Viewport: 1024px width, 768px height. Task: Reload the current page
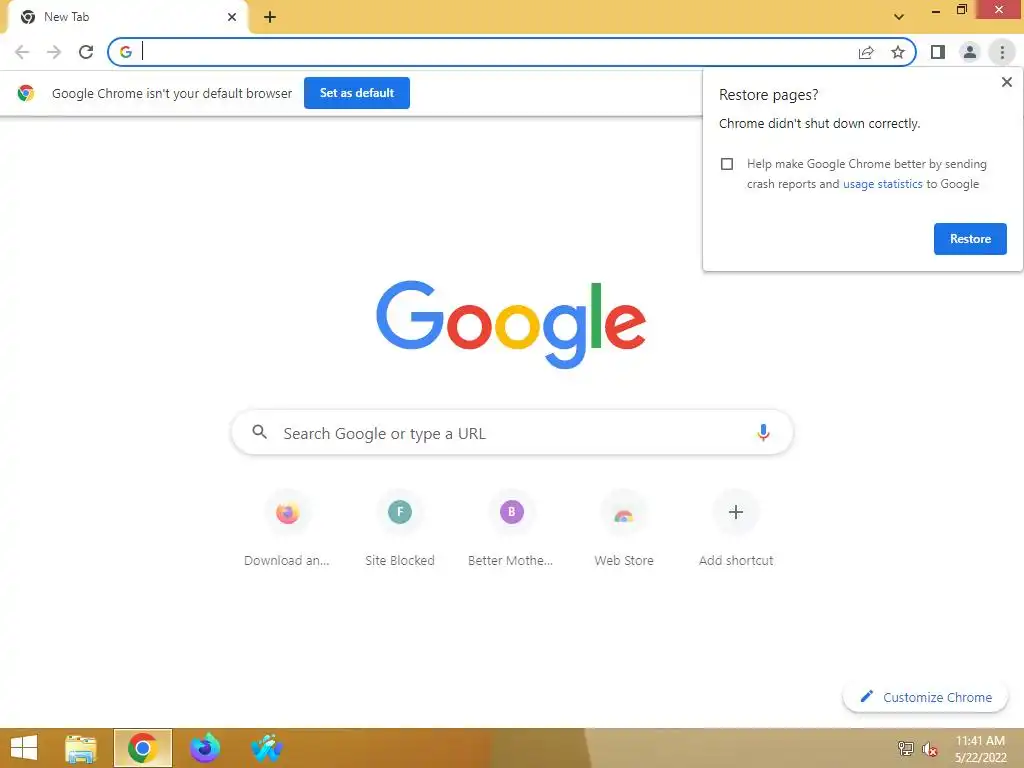(x=86, y=52)
